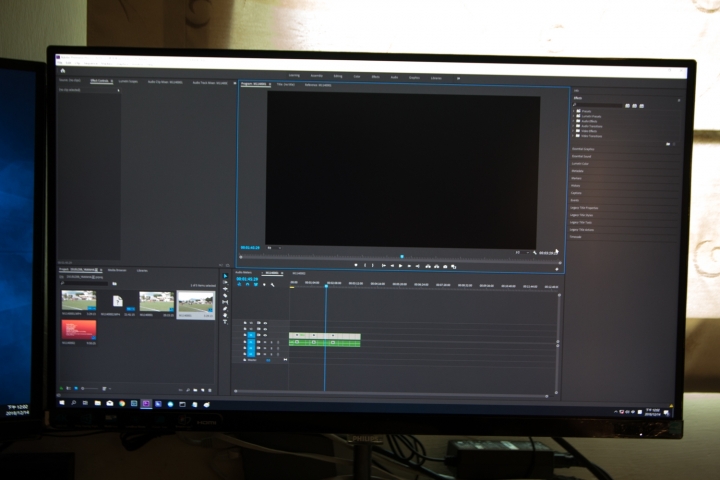
Task: Open Program monitor button editor plus
Action: point(557,269)
